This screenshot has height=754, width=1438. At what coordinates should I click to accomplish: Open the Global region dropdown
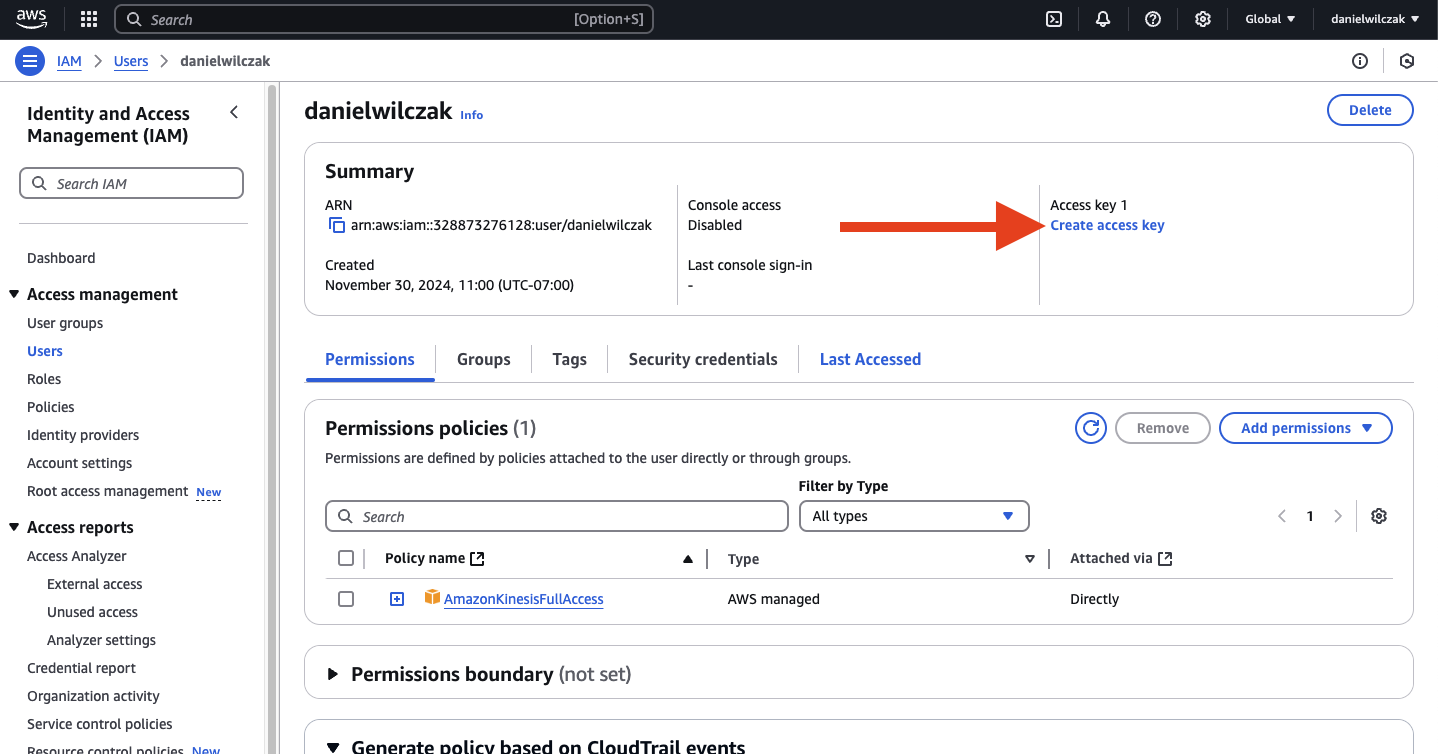click(x=1270, y=19)
